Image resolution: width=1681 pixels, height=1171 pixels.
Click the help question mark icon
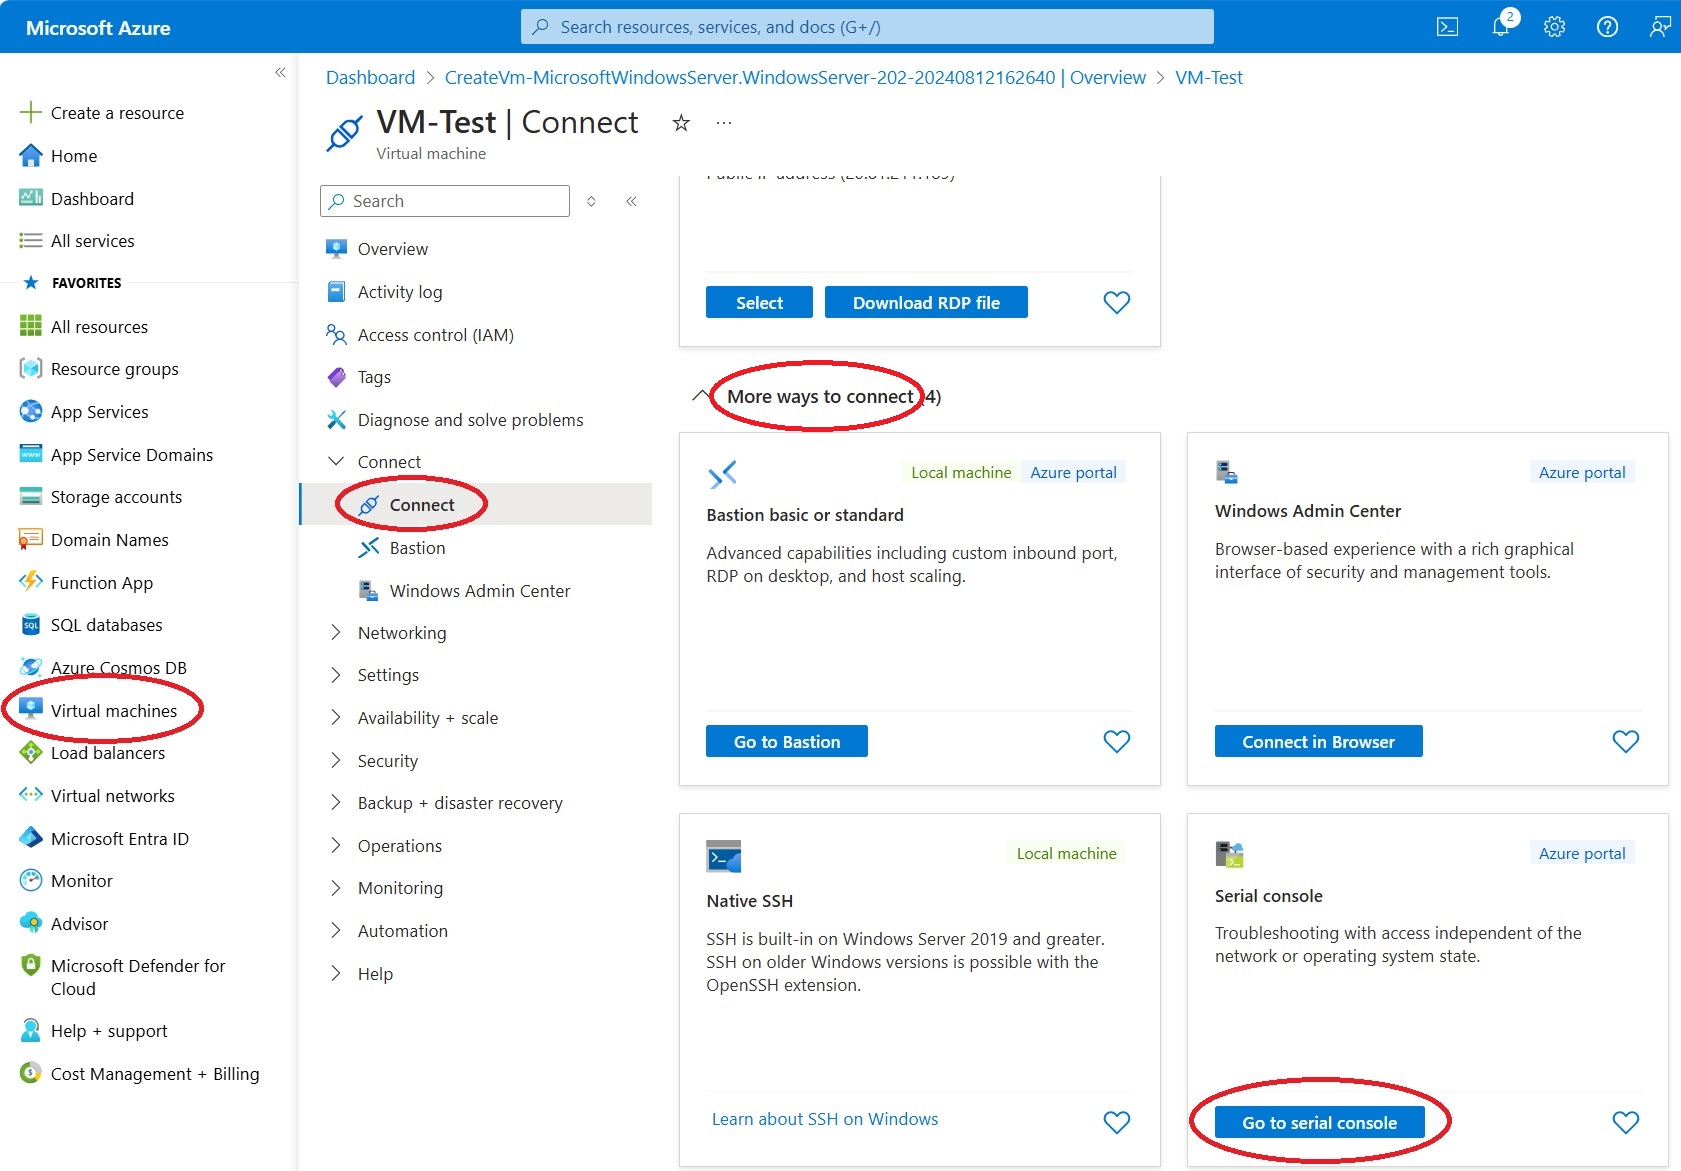pyautogui.click(x=1607, y=27)
